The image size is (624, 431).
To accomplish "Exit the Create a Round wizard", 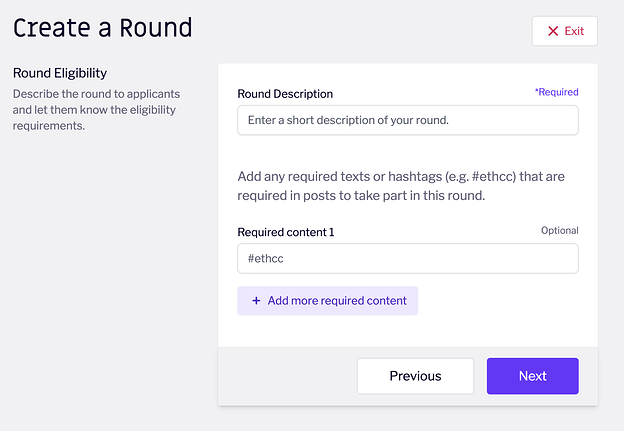I will (565, 31).
